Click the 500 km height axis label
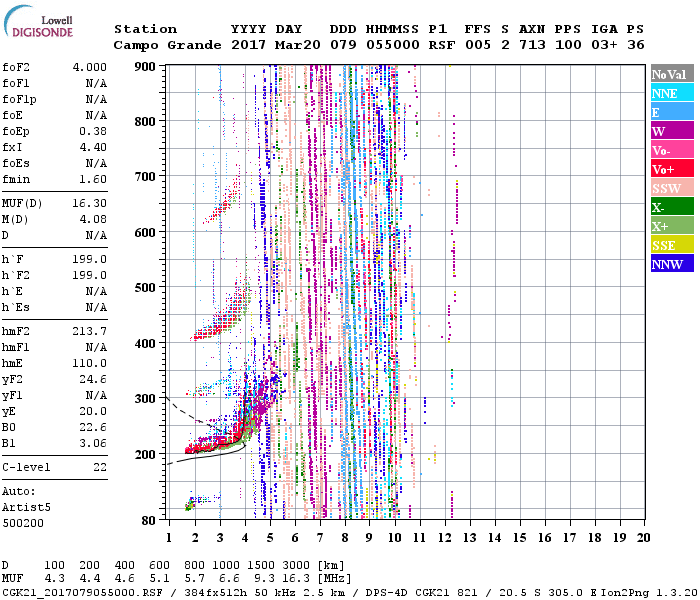Image resolution: width=700 pixels, height=600 pixels. pyautogui.click(x=145, y=287)
